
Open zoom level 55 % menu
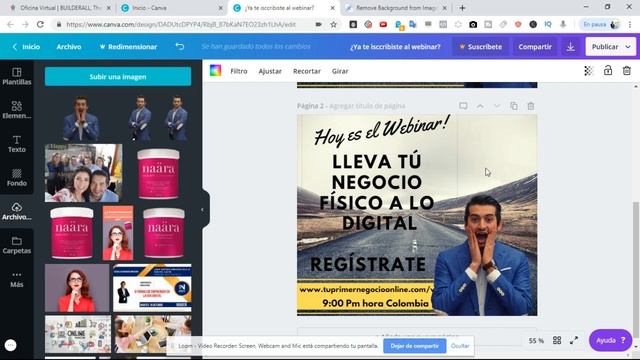click(536, 340)
